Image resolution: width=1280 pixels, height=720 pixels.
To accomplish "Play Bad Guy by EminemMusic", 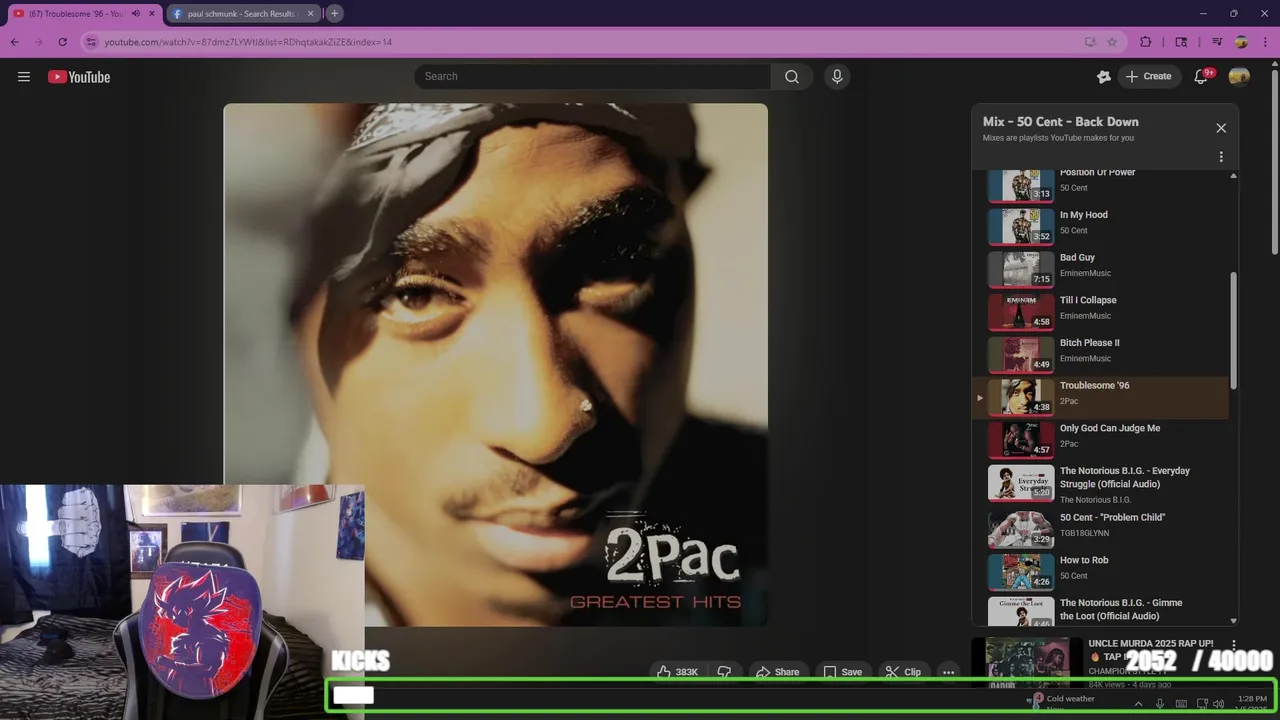I will coord(1100,267).
